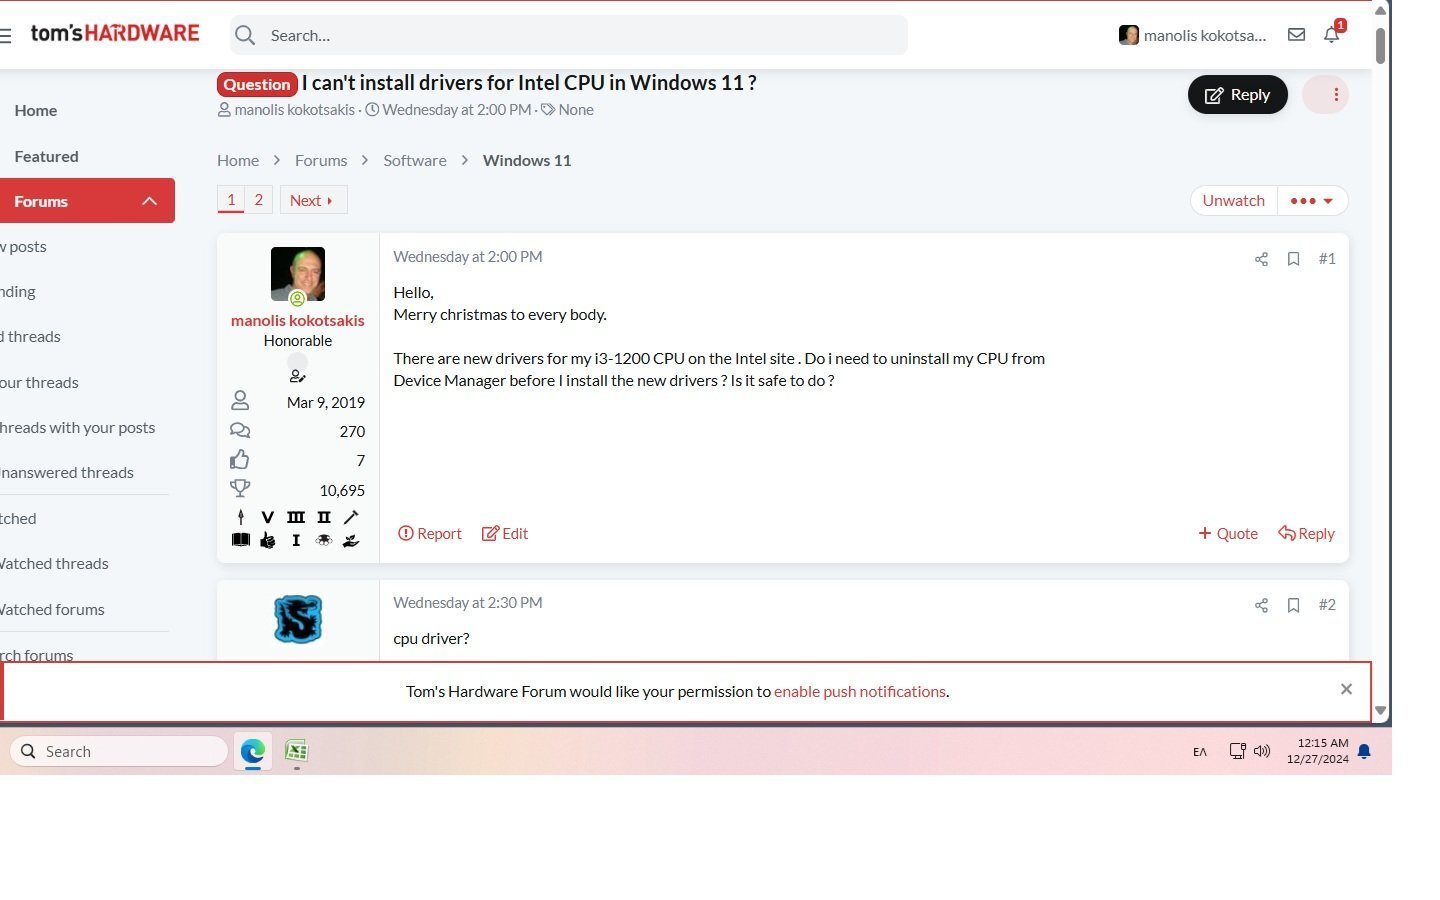
Task: Click Unwatch to stop watching this thread
Action: pyautogui.click(x=1233, y=200)
